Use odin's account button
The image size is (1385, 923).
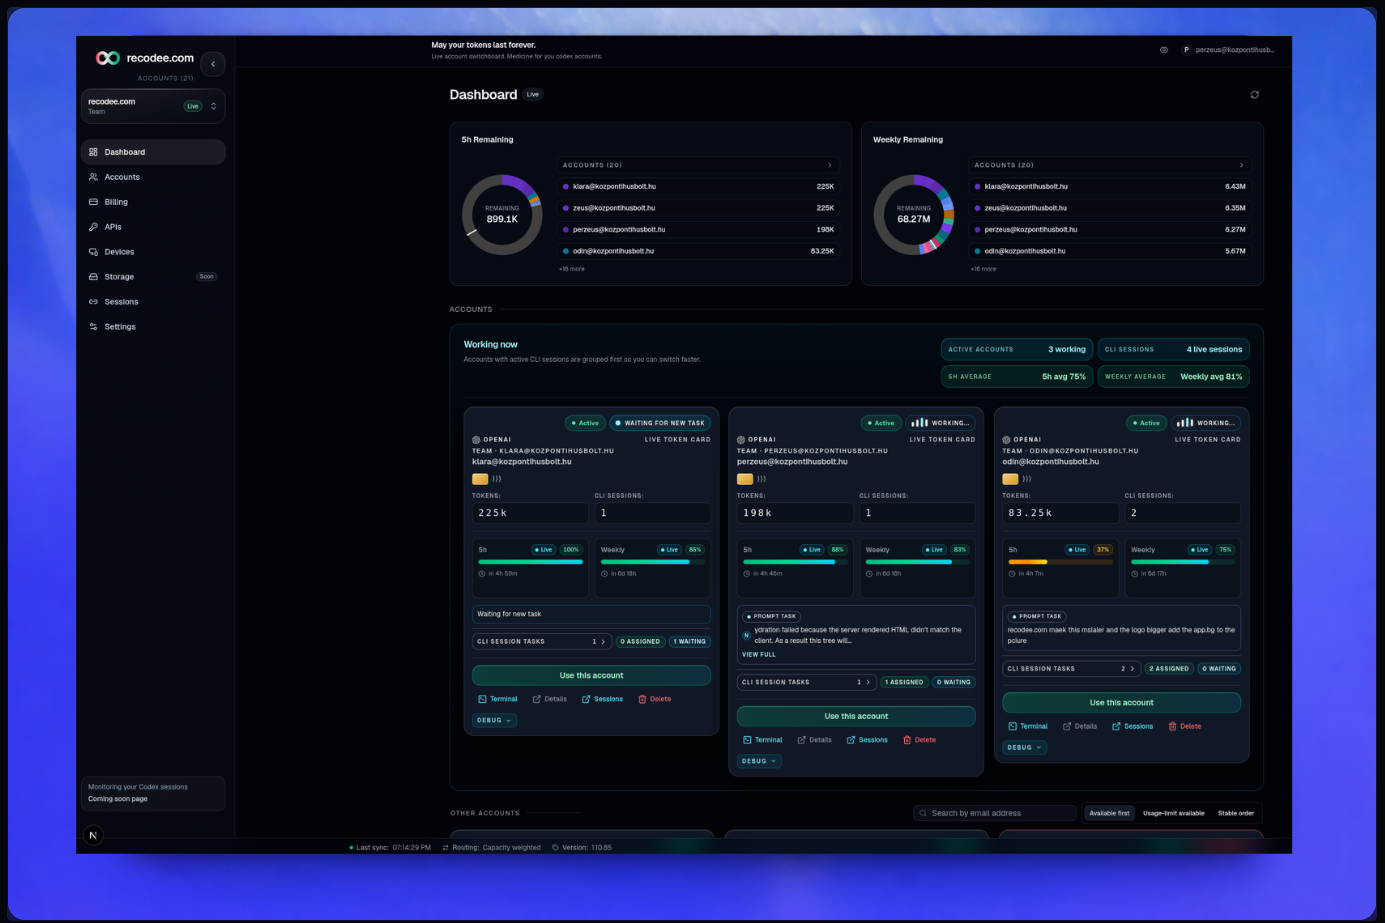1121,703
